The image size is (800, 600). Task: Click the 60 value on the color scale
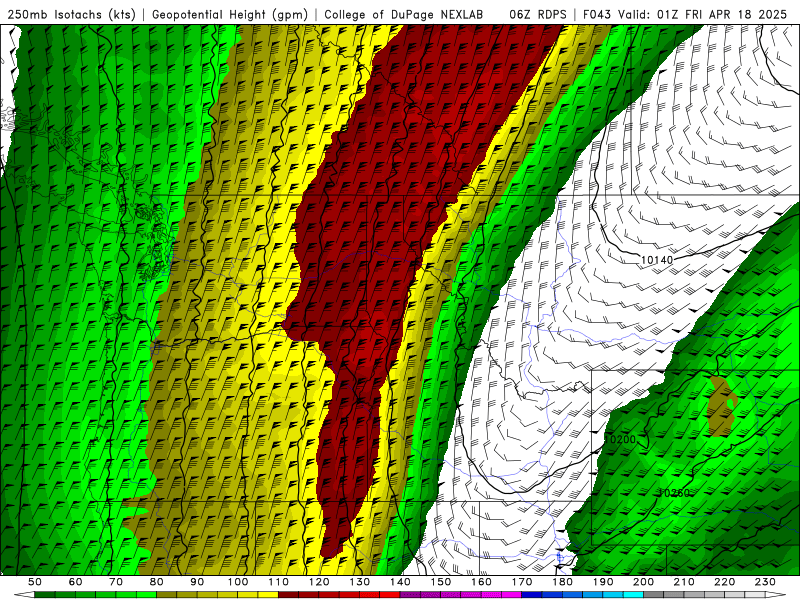[76, 582]
